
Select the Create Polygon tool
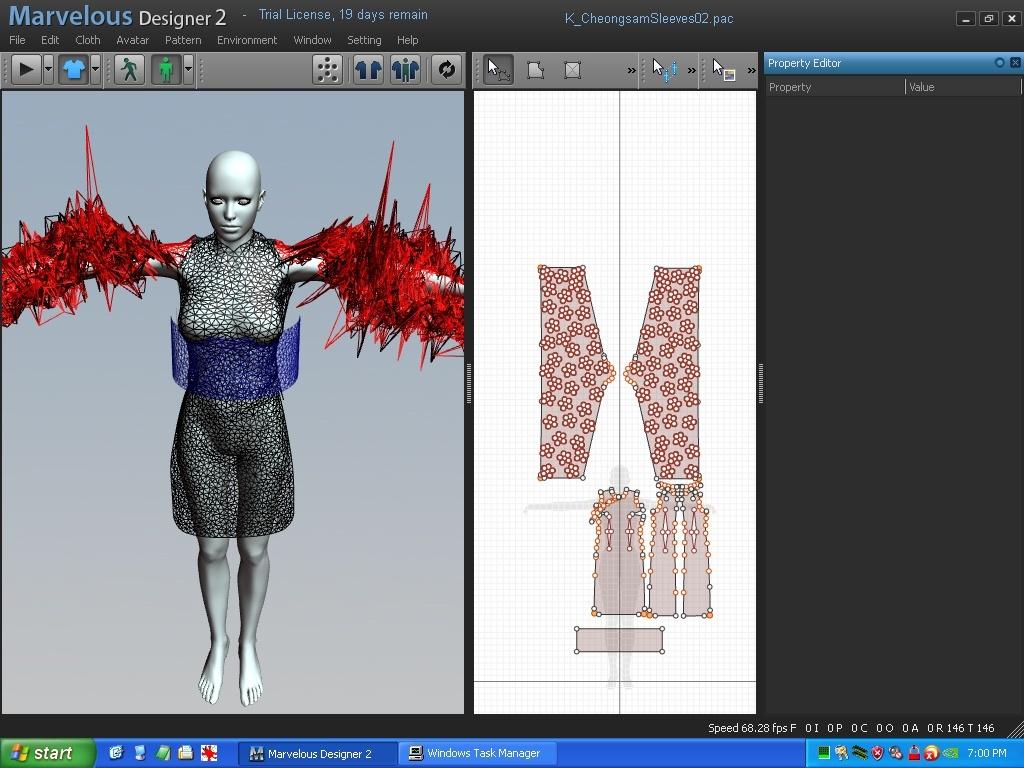pyautogui.click(x=536, y=70)
